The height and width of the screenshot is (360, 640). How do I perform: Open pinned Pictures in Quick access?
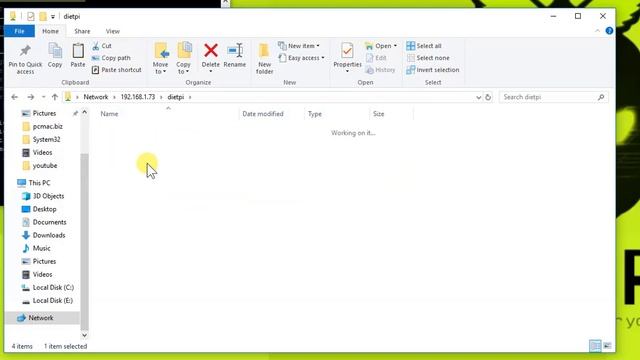coord(44,113)
